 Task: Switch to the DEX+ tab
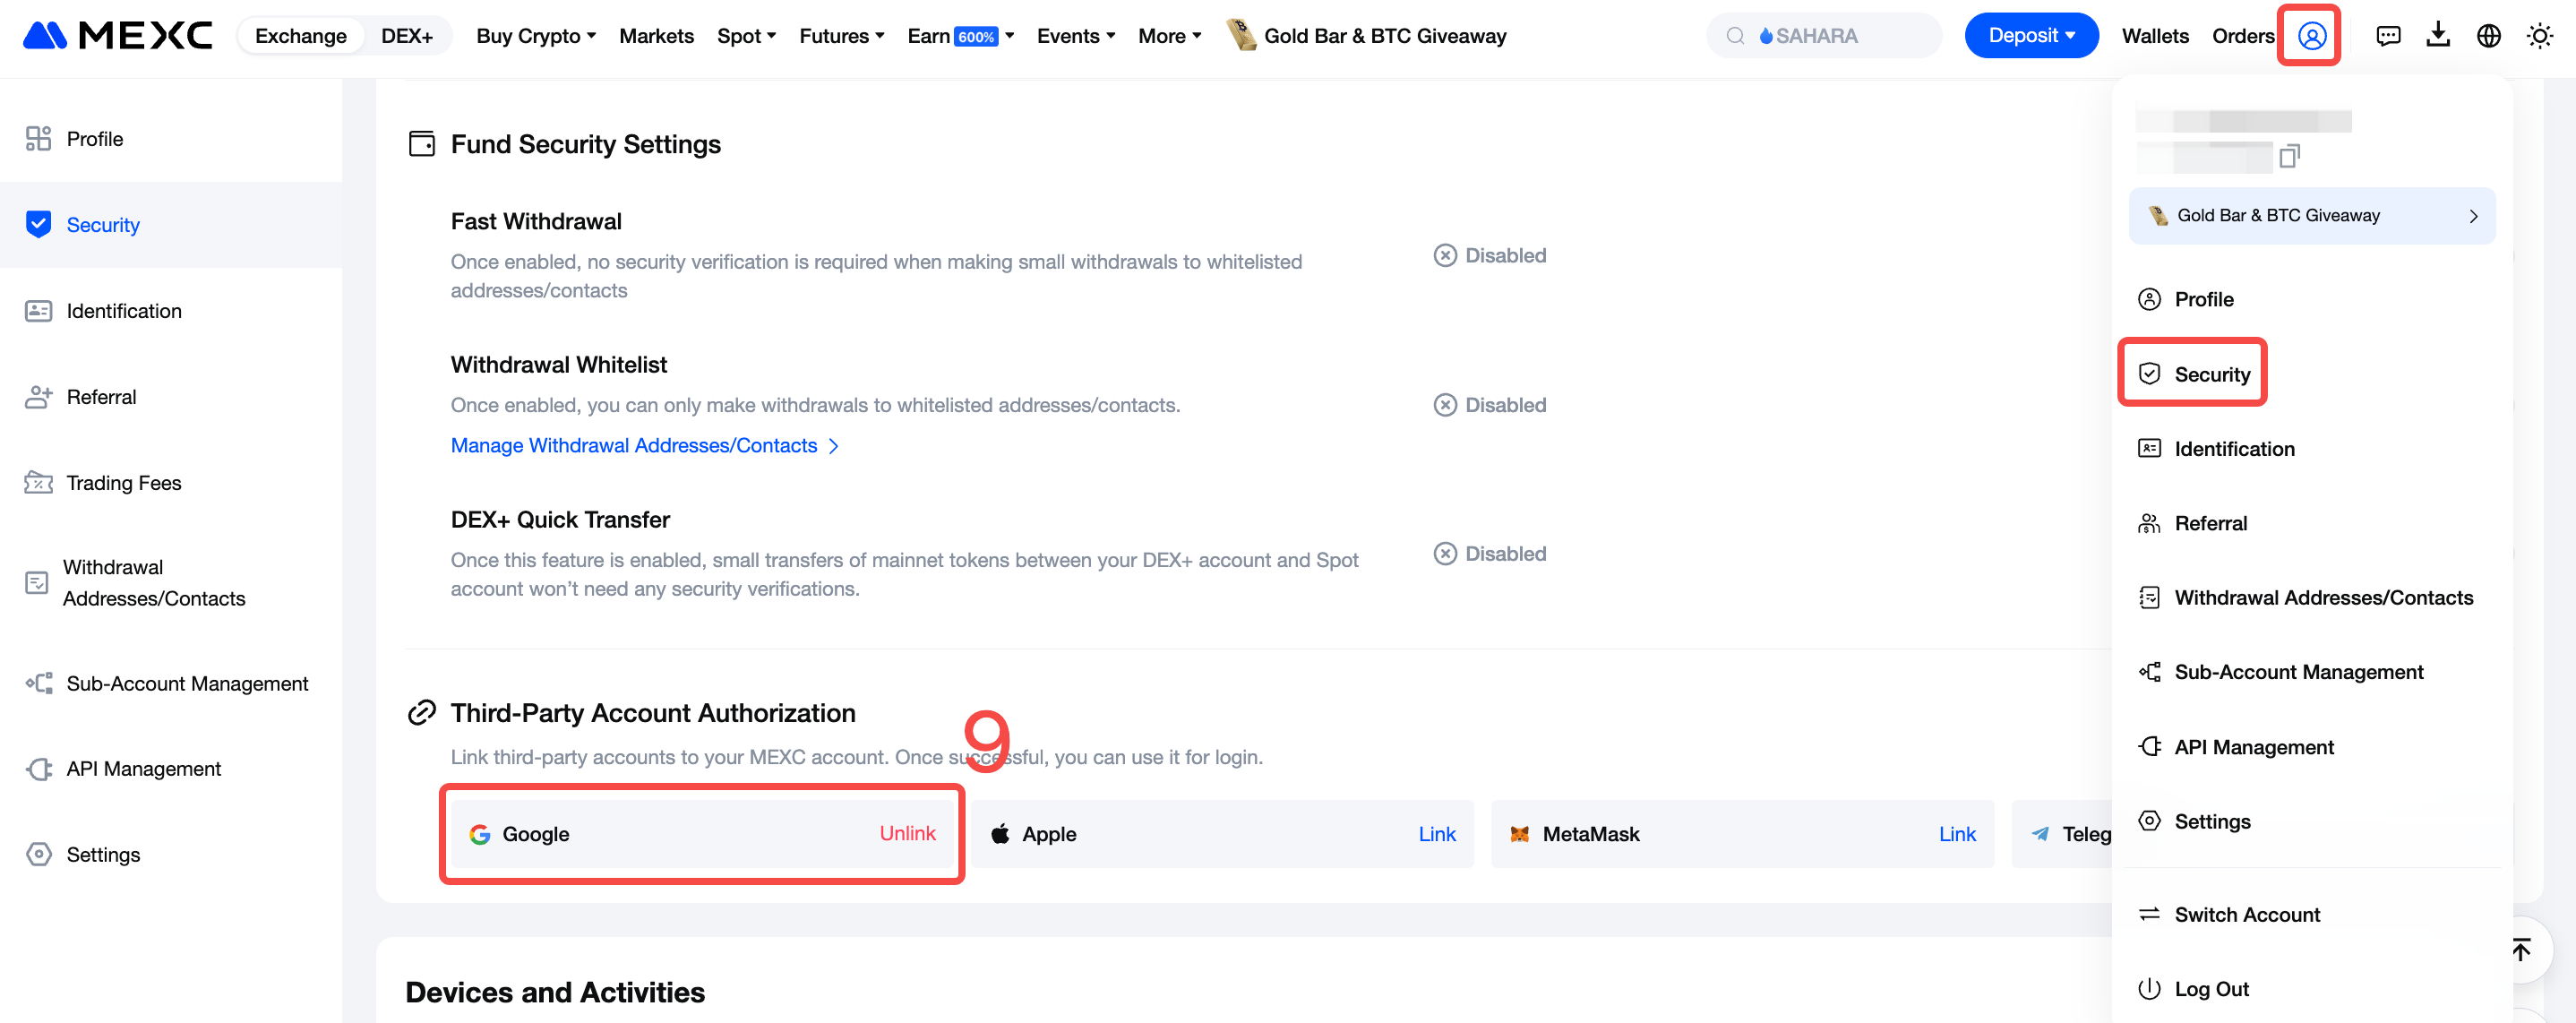point(407,36)
